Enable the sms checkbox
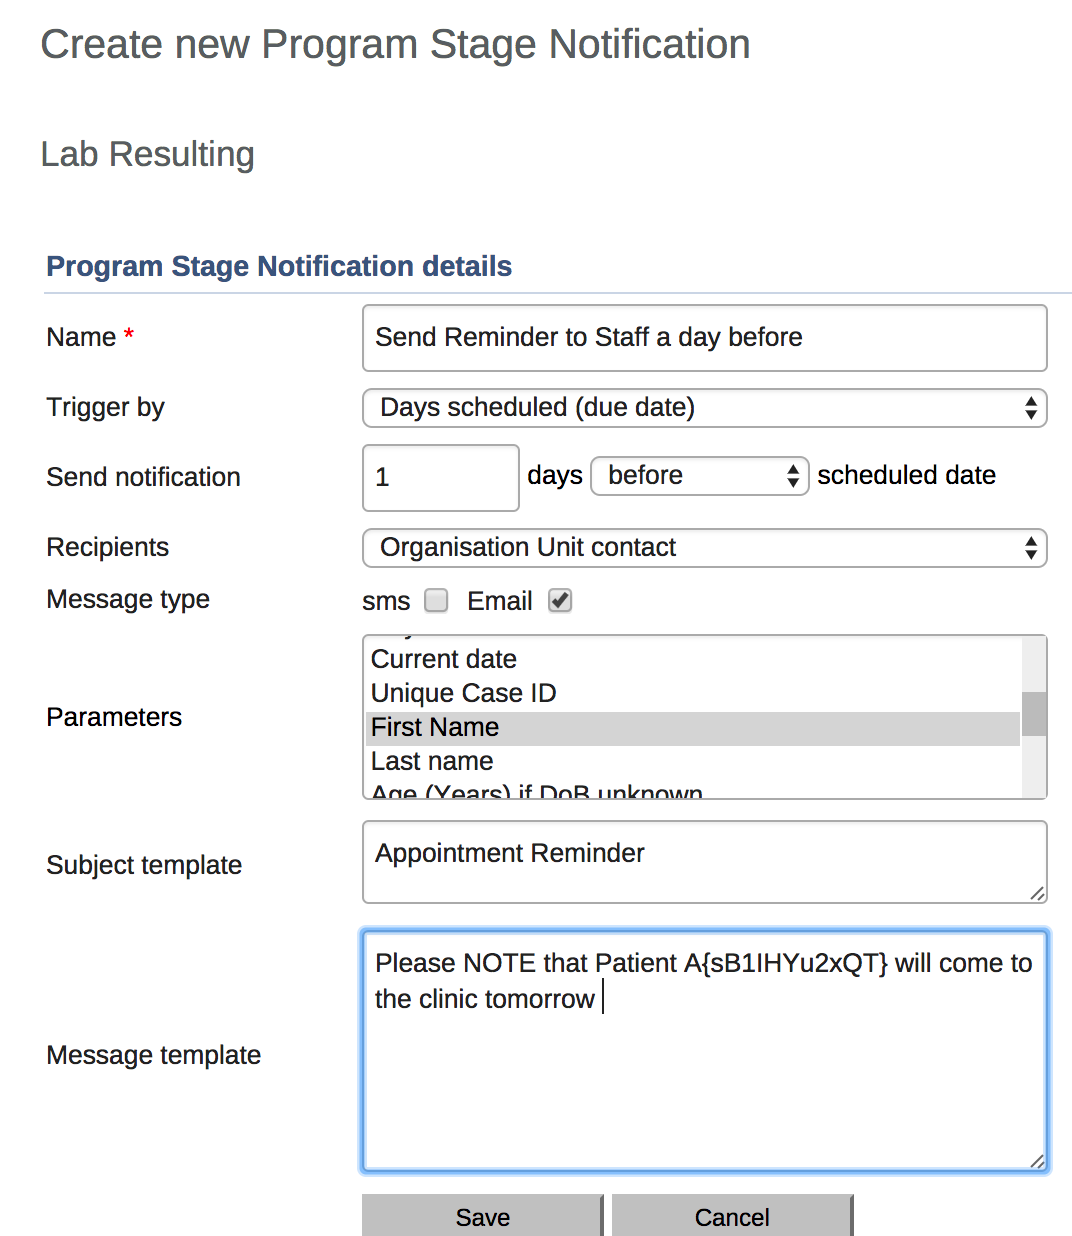 [436, 600]
